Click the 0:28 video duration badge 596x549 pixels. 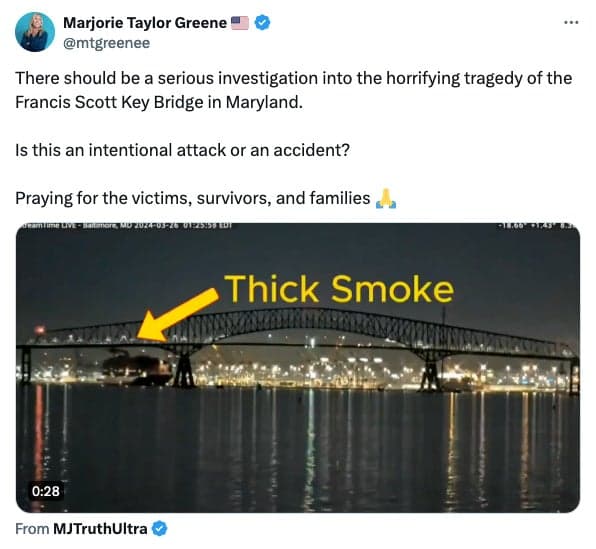[x=46, y=491]
